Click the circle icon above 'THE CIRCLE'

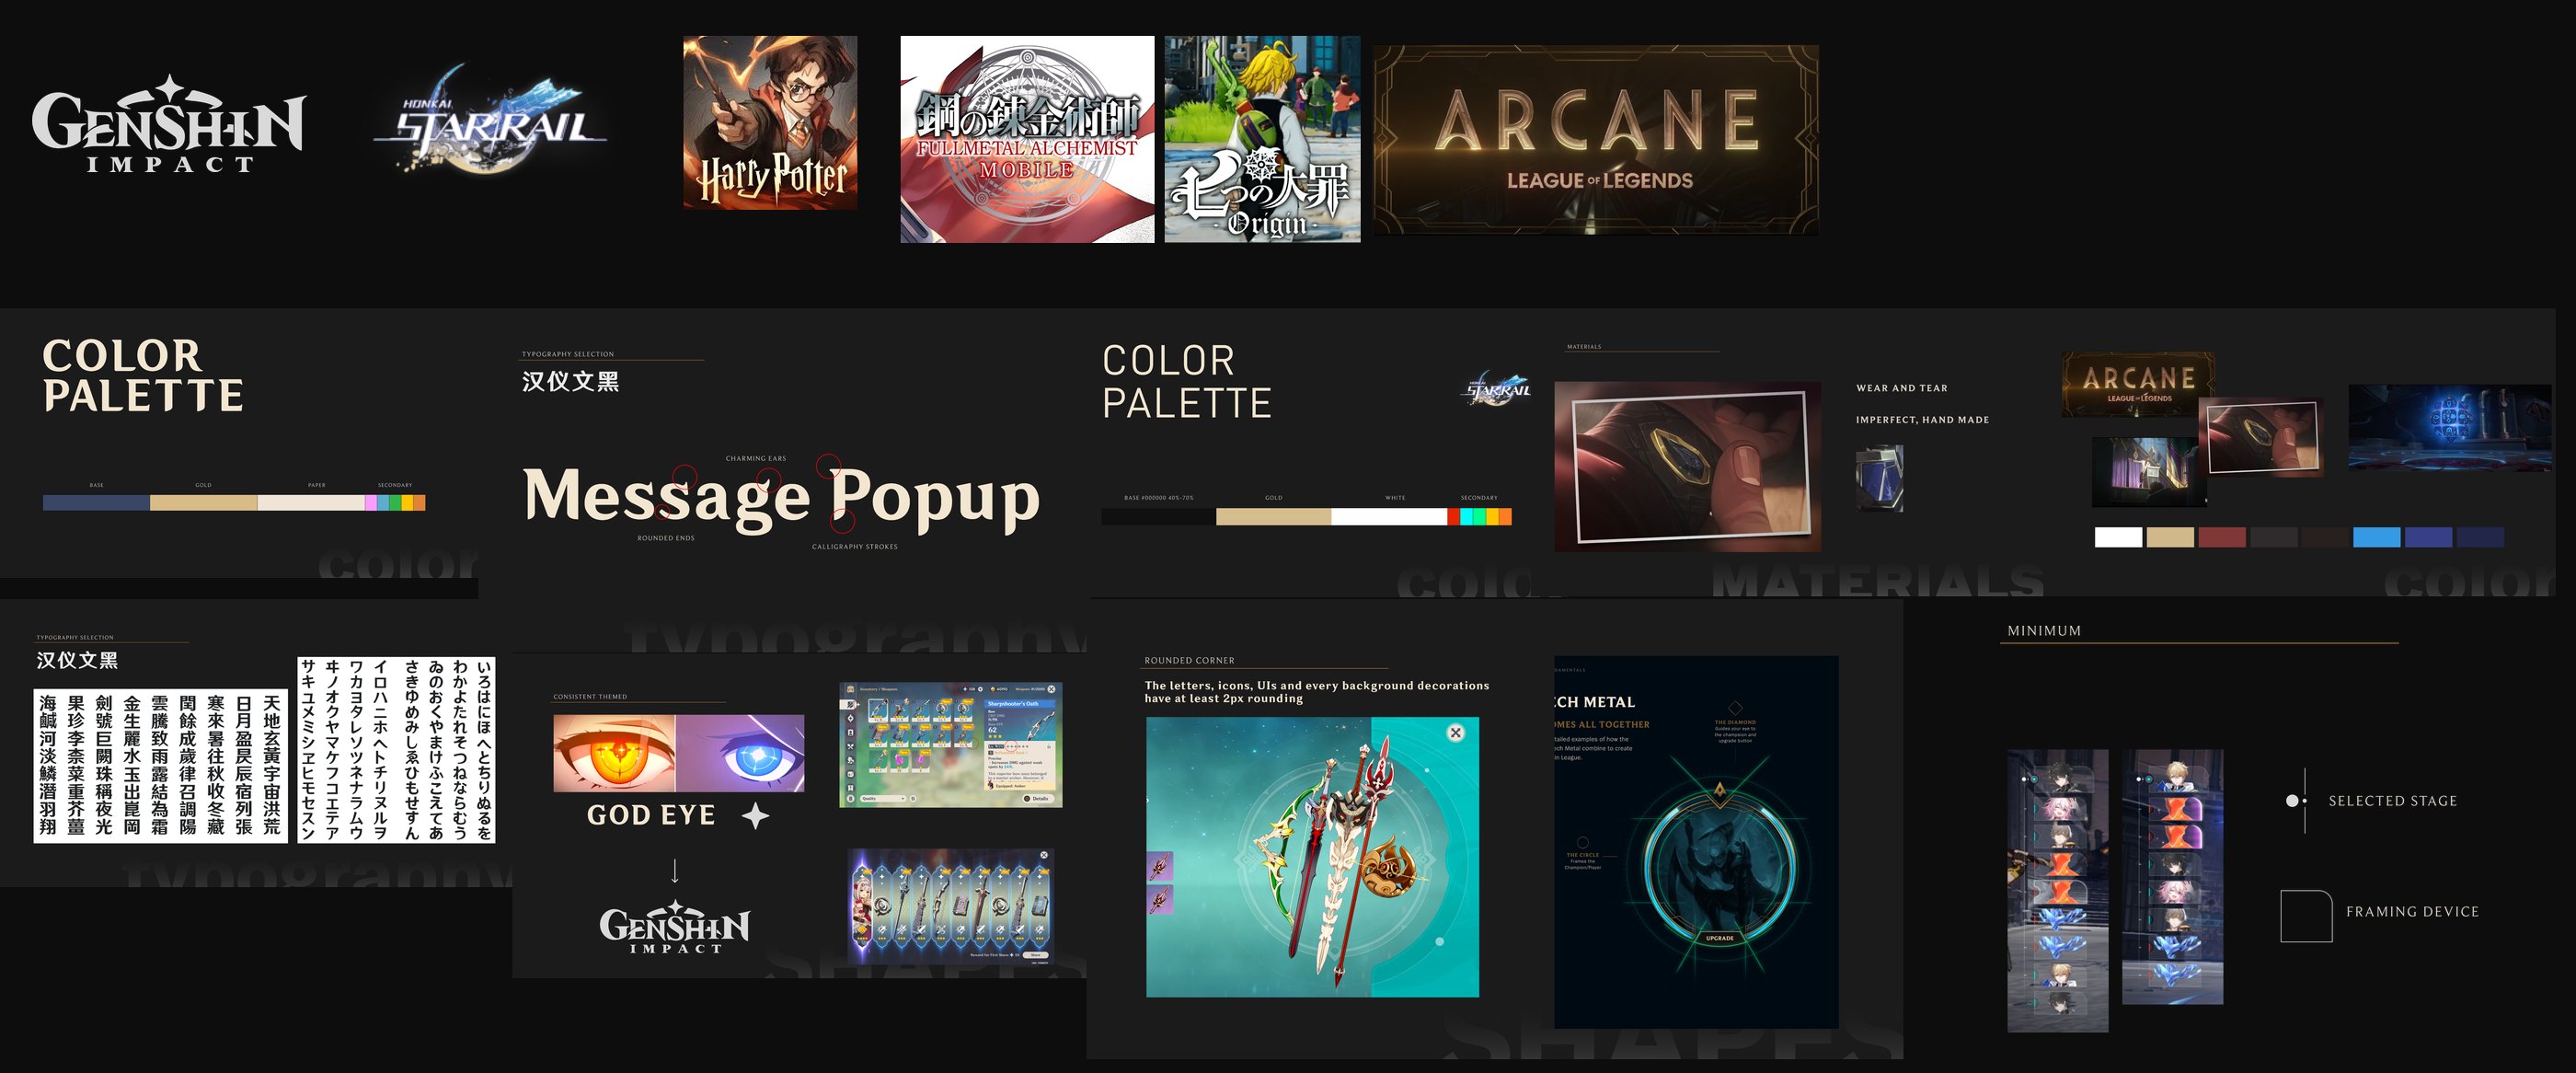pos(1582,843)
